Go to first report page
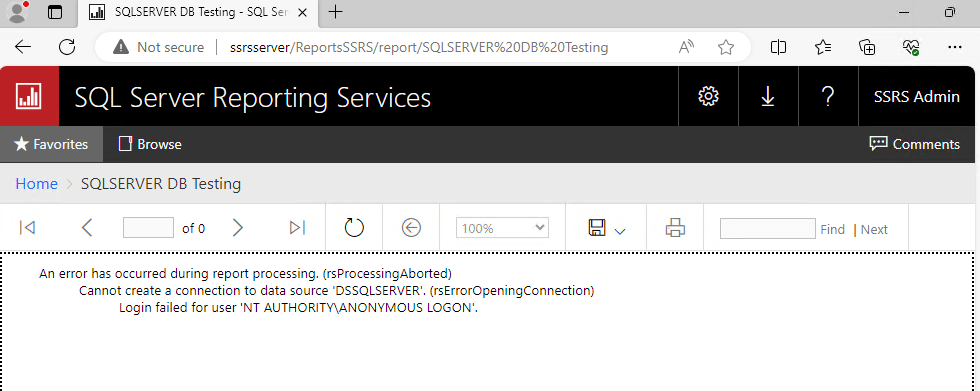The image size is (980, 391). click(27, 228)
